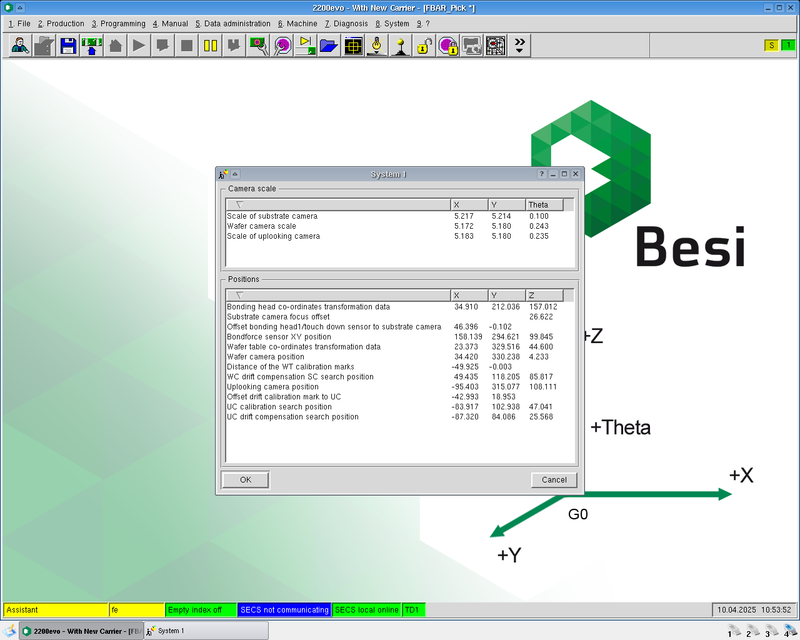
Task: Open the Production menu
Action: coord(61,23)
